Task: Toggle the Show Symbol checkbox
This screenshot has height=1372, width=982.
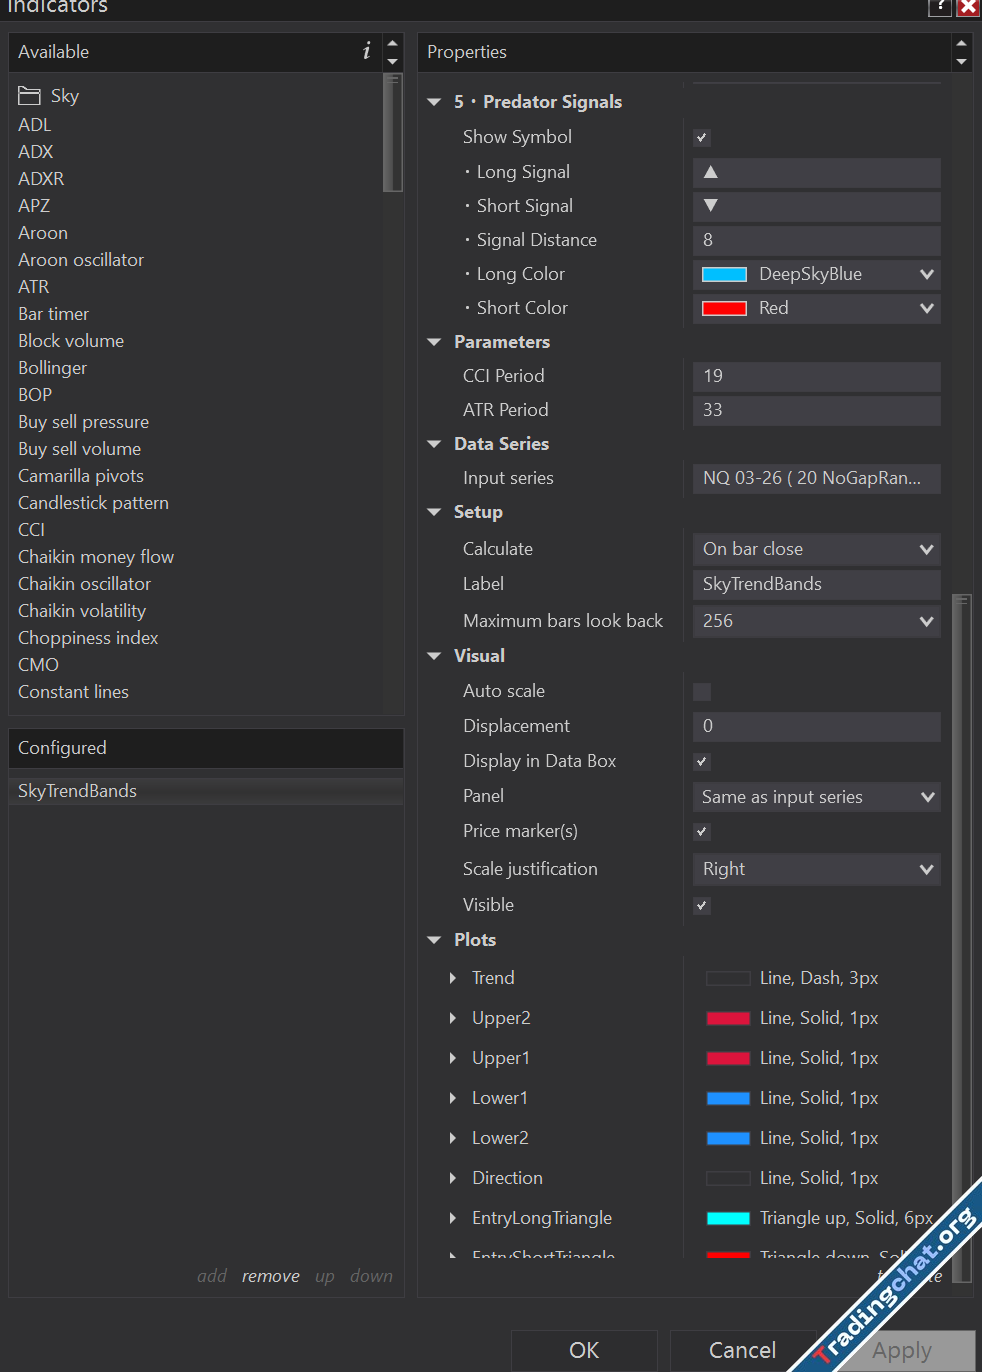Action: click(702, 138)
